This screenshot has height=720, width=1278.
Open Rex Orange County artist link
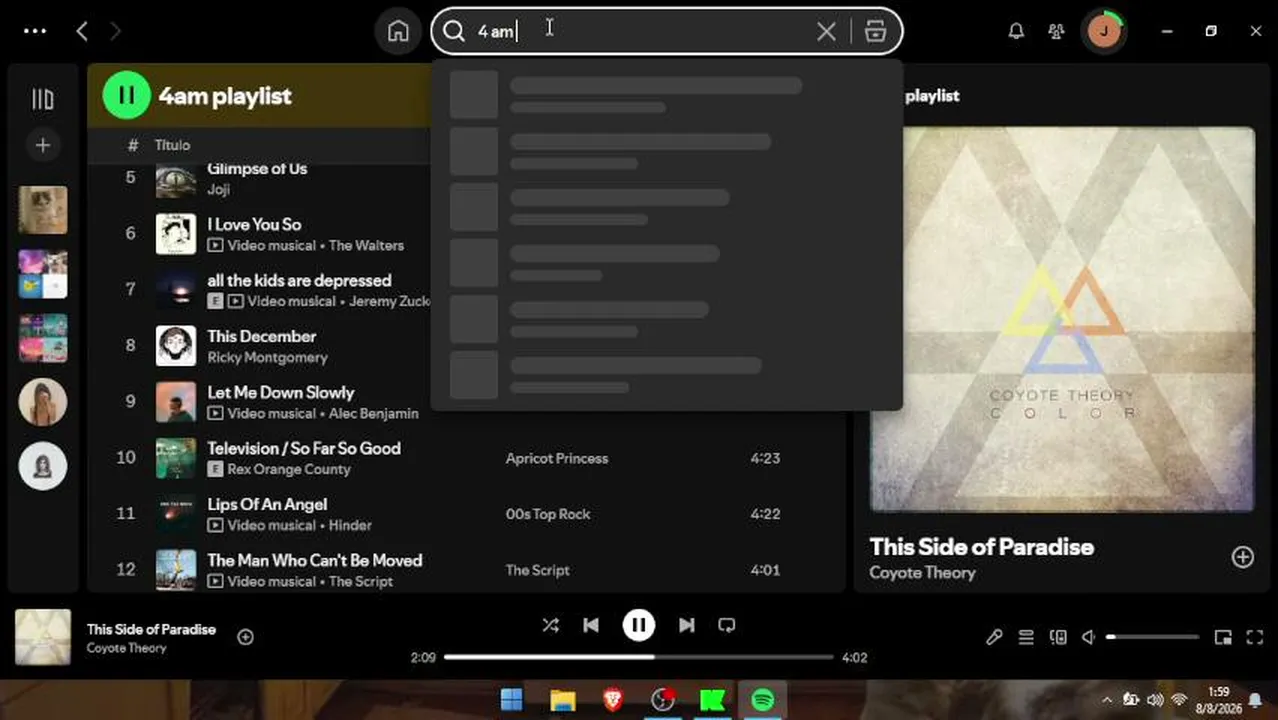pos(289,469)
